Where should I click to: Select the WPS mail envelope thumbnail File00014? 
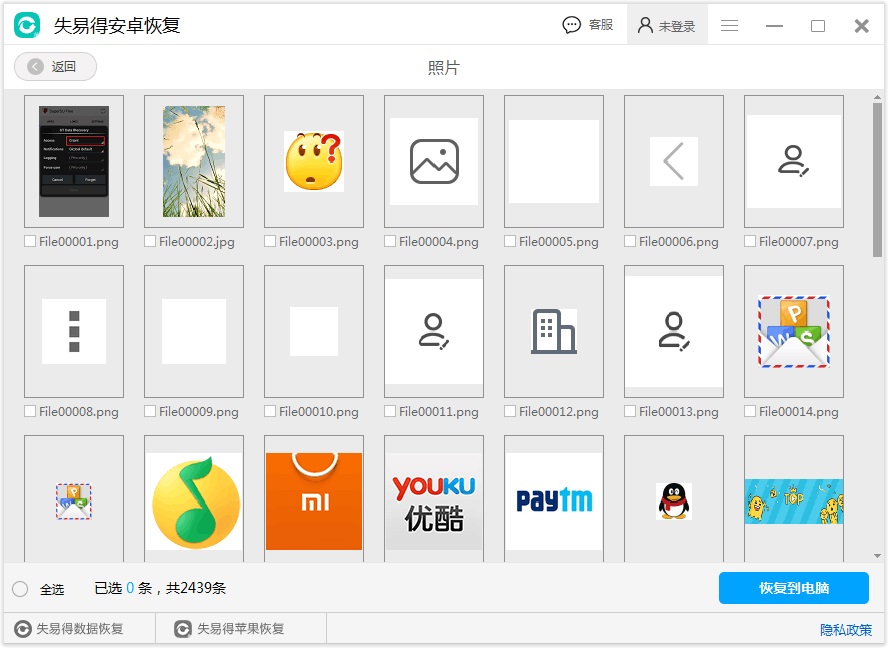(x=795, y=331)
